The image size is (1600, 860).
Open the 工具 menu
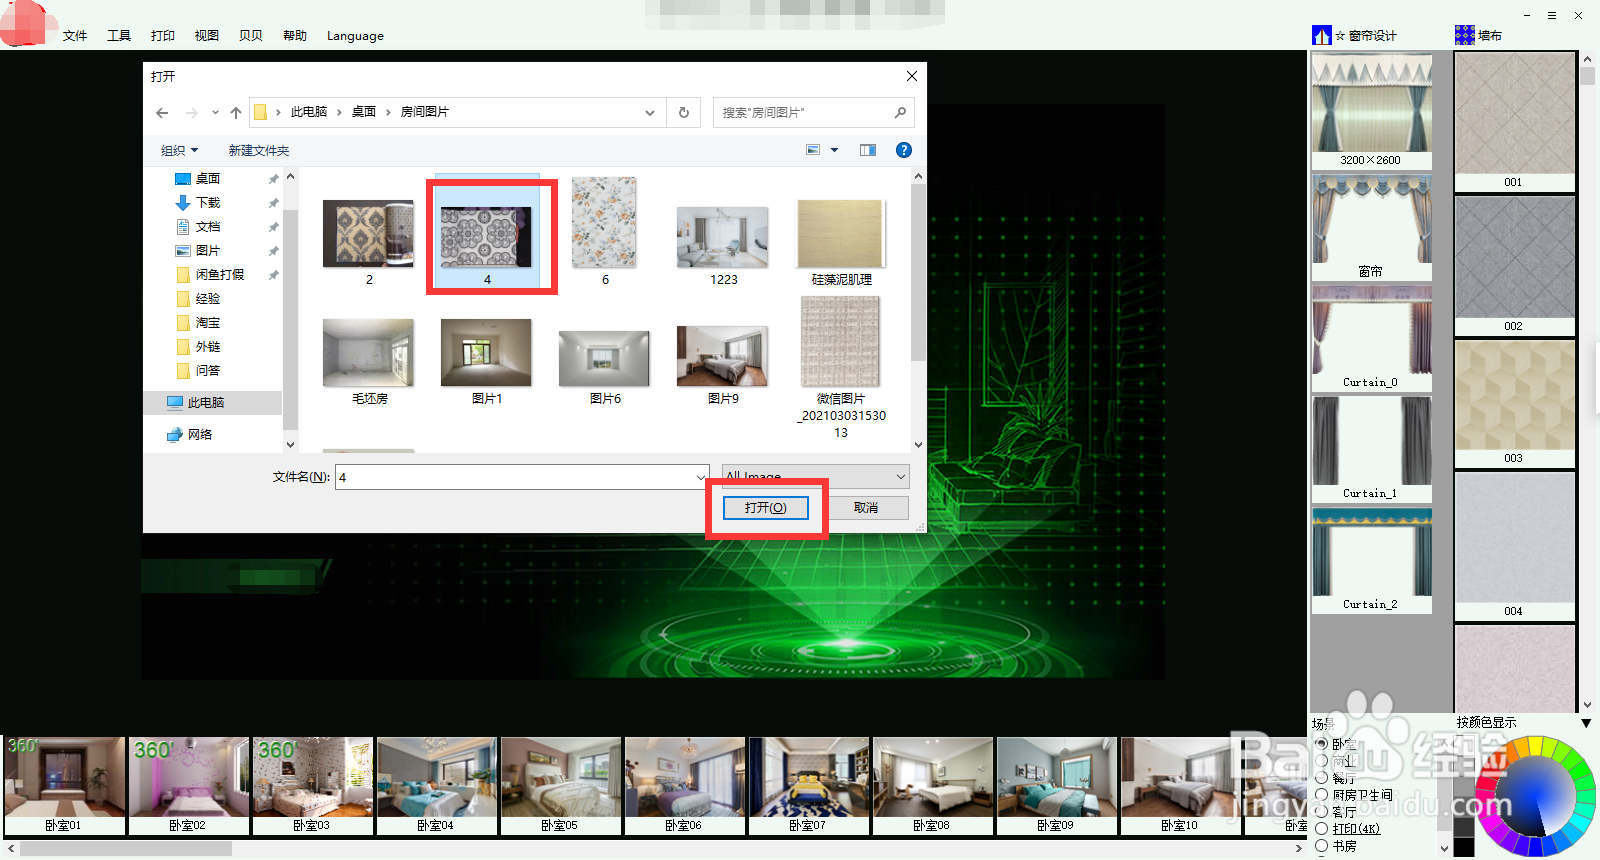pyautogui.click(x=119, y=36)
